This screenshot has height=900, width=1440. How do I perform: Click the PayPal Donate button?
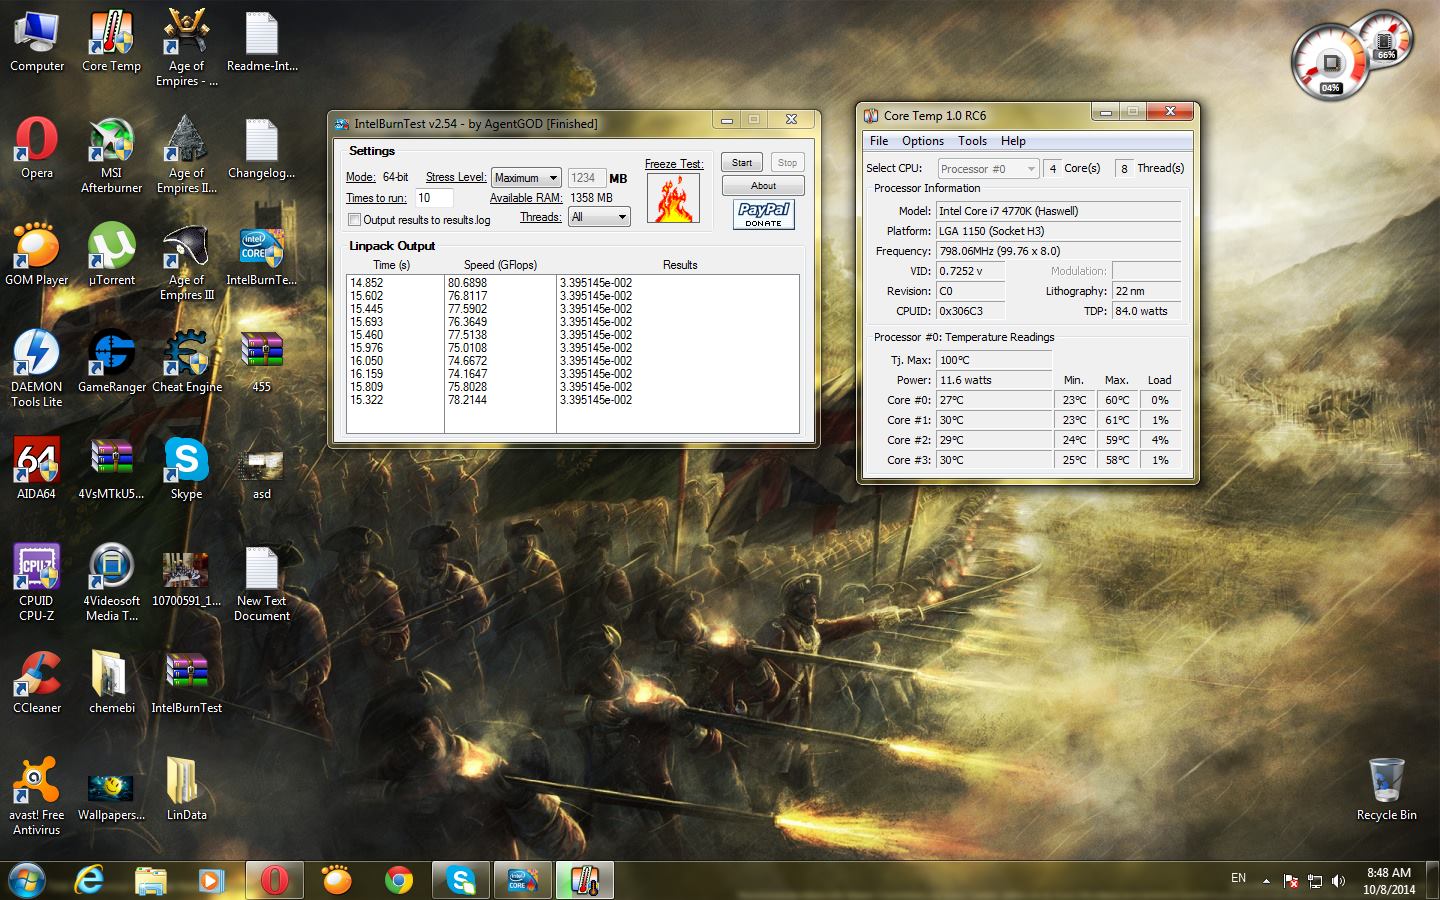tap(763, 214)
